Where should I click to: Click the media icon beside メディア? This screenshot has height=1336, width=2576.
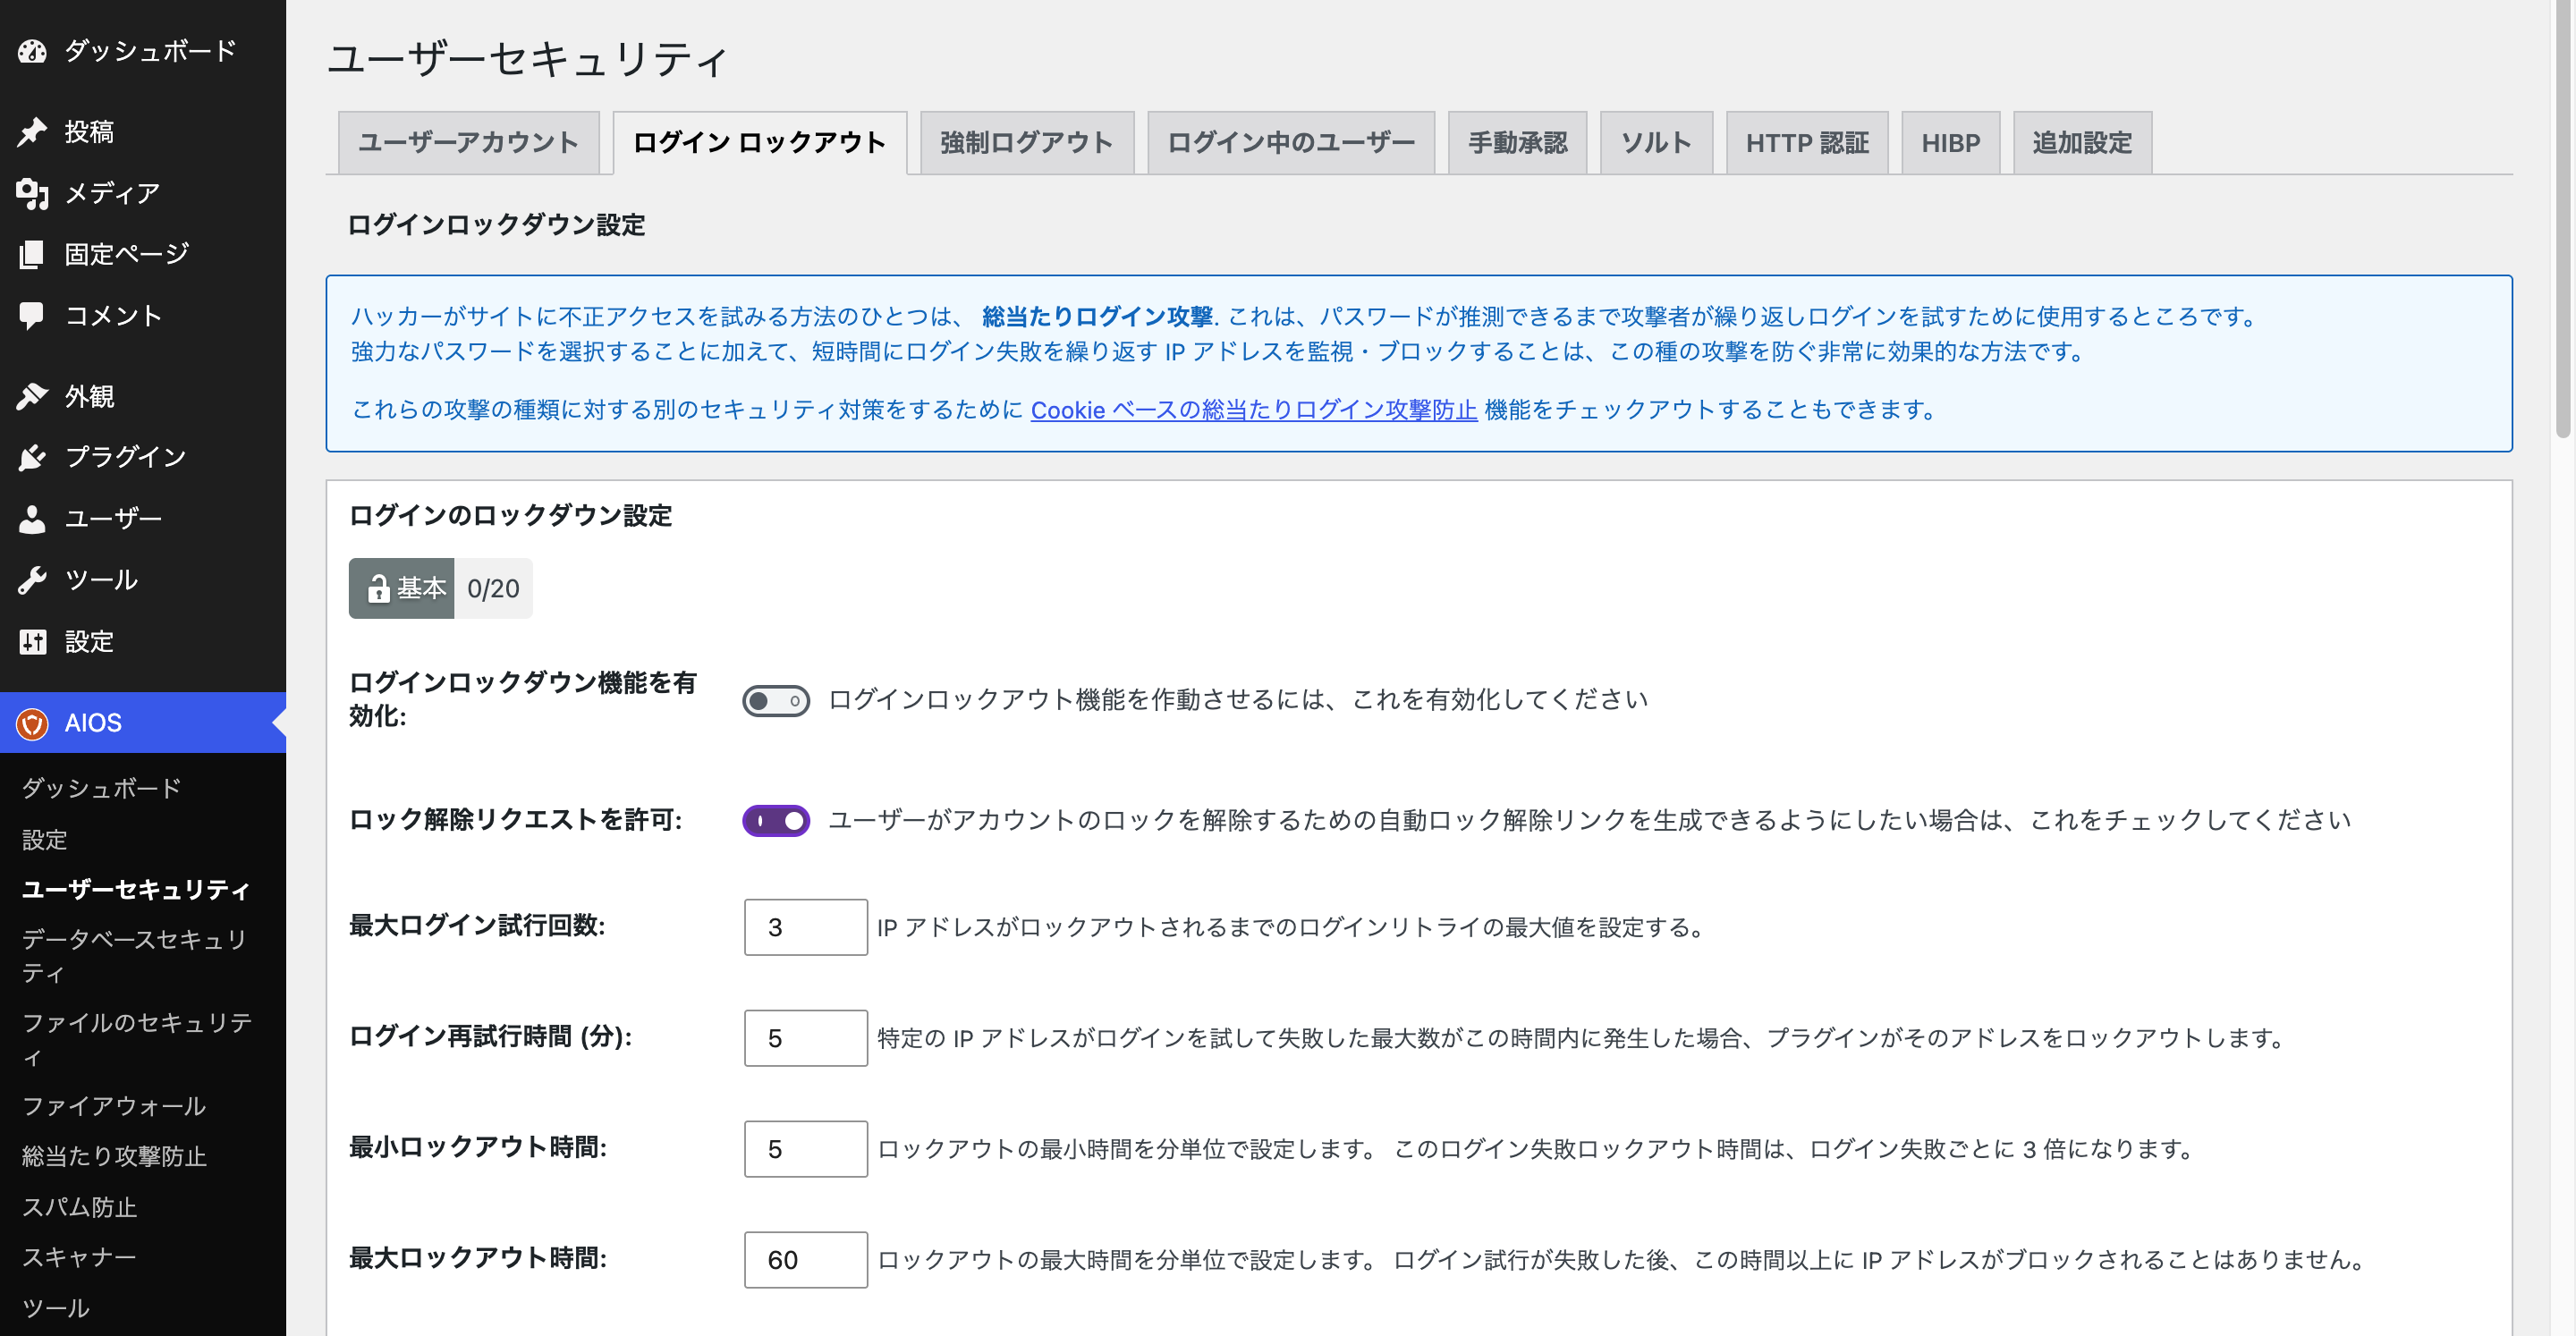[x=32, y=193]
